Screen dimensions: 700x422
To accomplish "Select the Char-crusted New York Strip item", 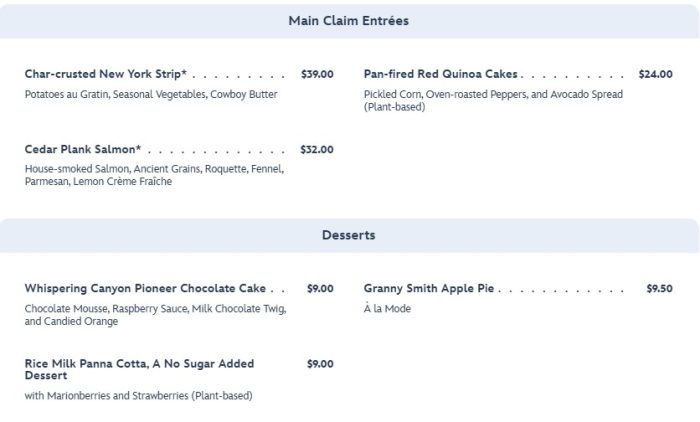I will tap(106, 74).
